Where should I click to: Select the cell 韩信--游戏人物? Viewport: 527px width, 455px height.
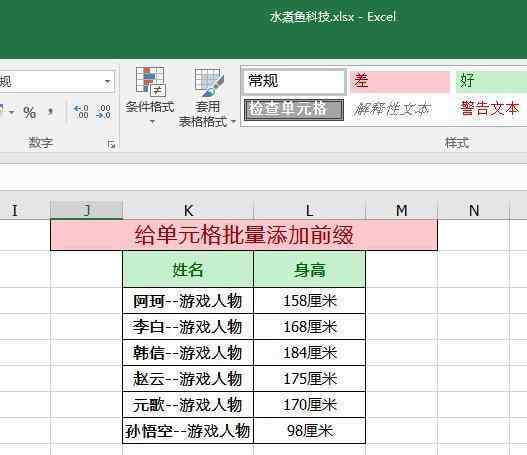click(x=188, y=353)
